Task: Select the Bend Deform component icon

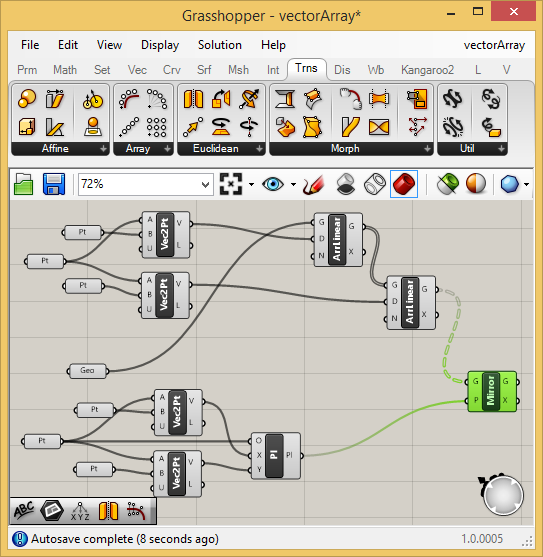Action: 351,99
